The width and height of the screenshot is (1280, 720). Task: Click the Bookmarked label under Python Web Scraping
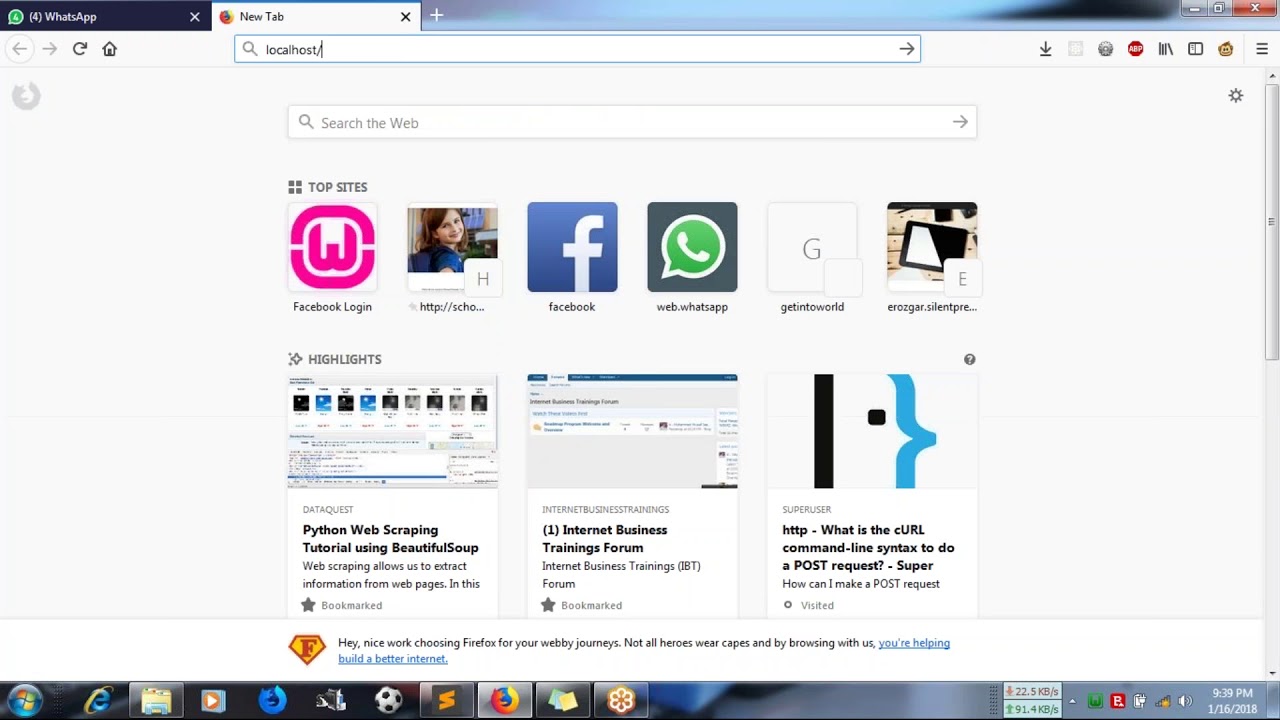point(351,605)
